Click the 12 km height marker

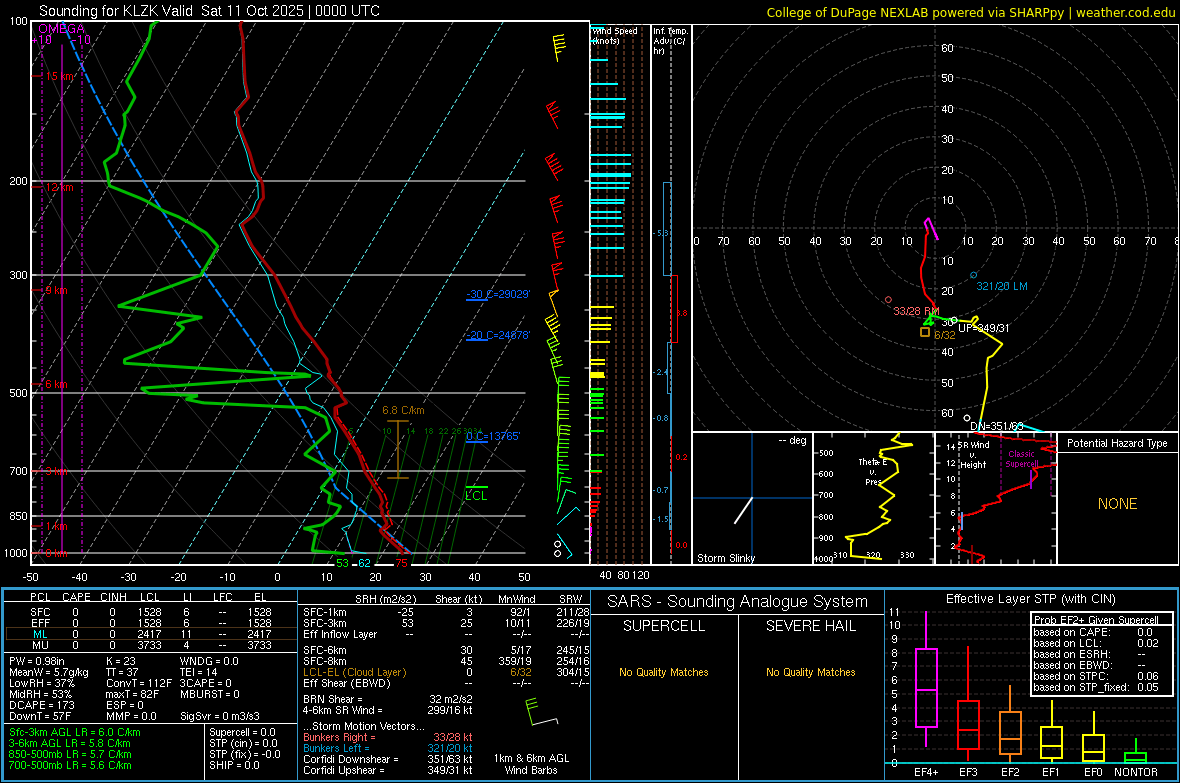click(x=59, y=187)
